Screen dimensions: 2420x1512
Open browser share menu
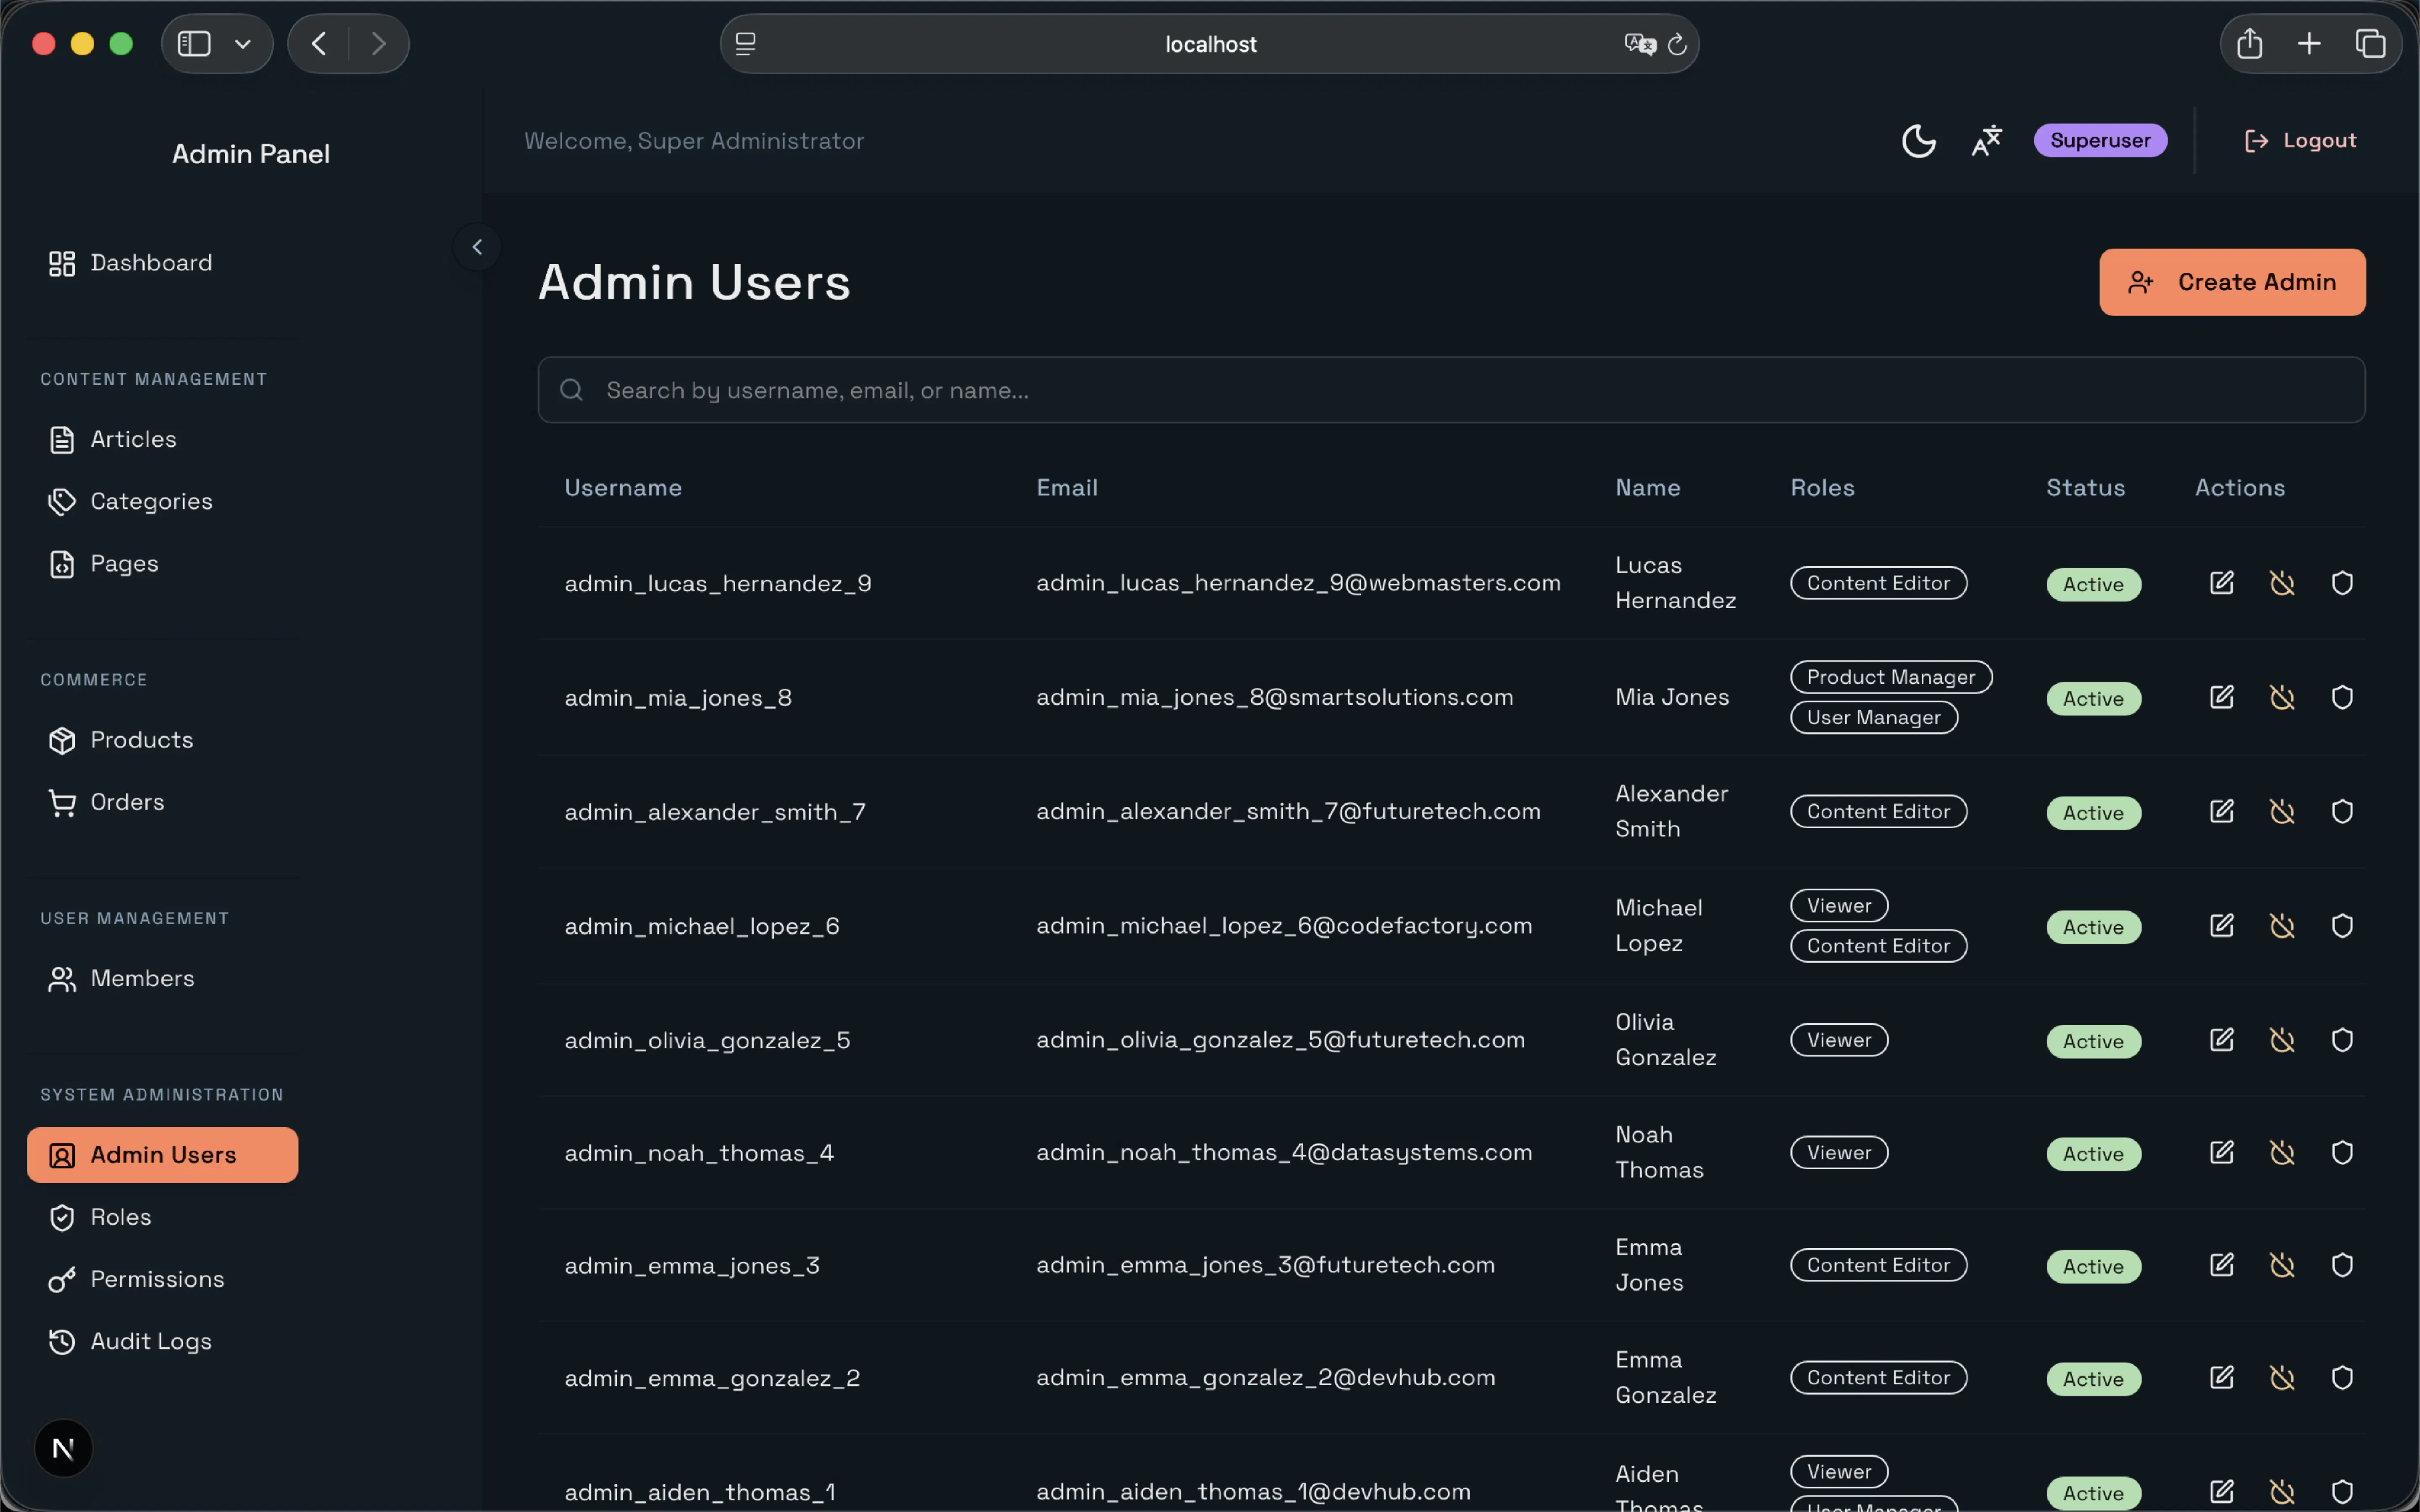tap(2249, 44)
